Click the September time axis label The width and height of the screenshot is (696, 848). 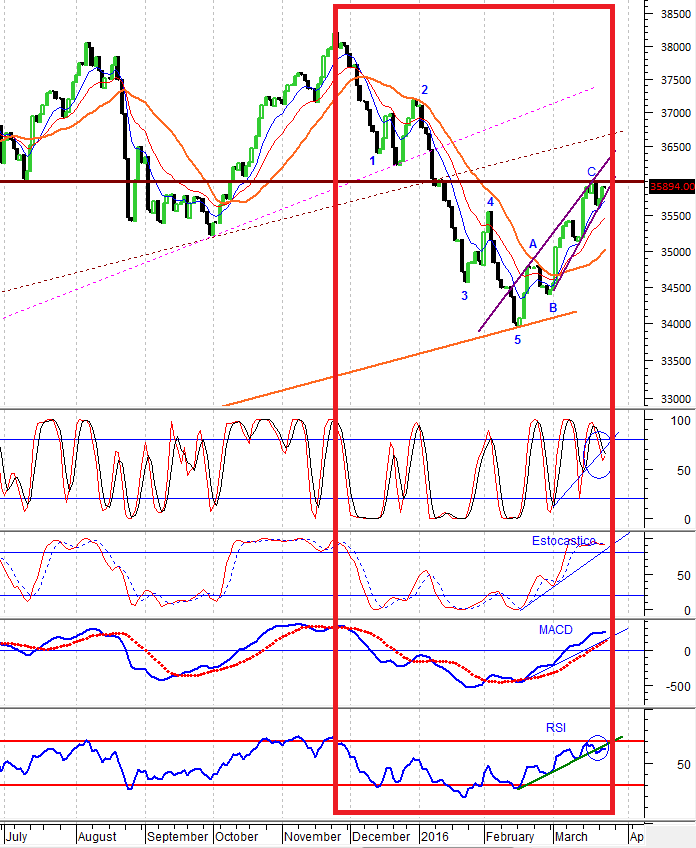177,837
